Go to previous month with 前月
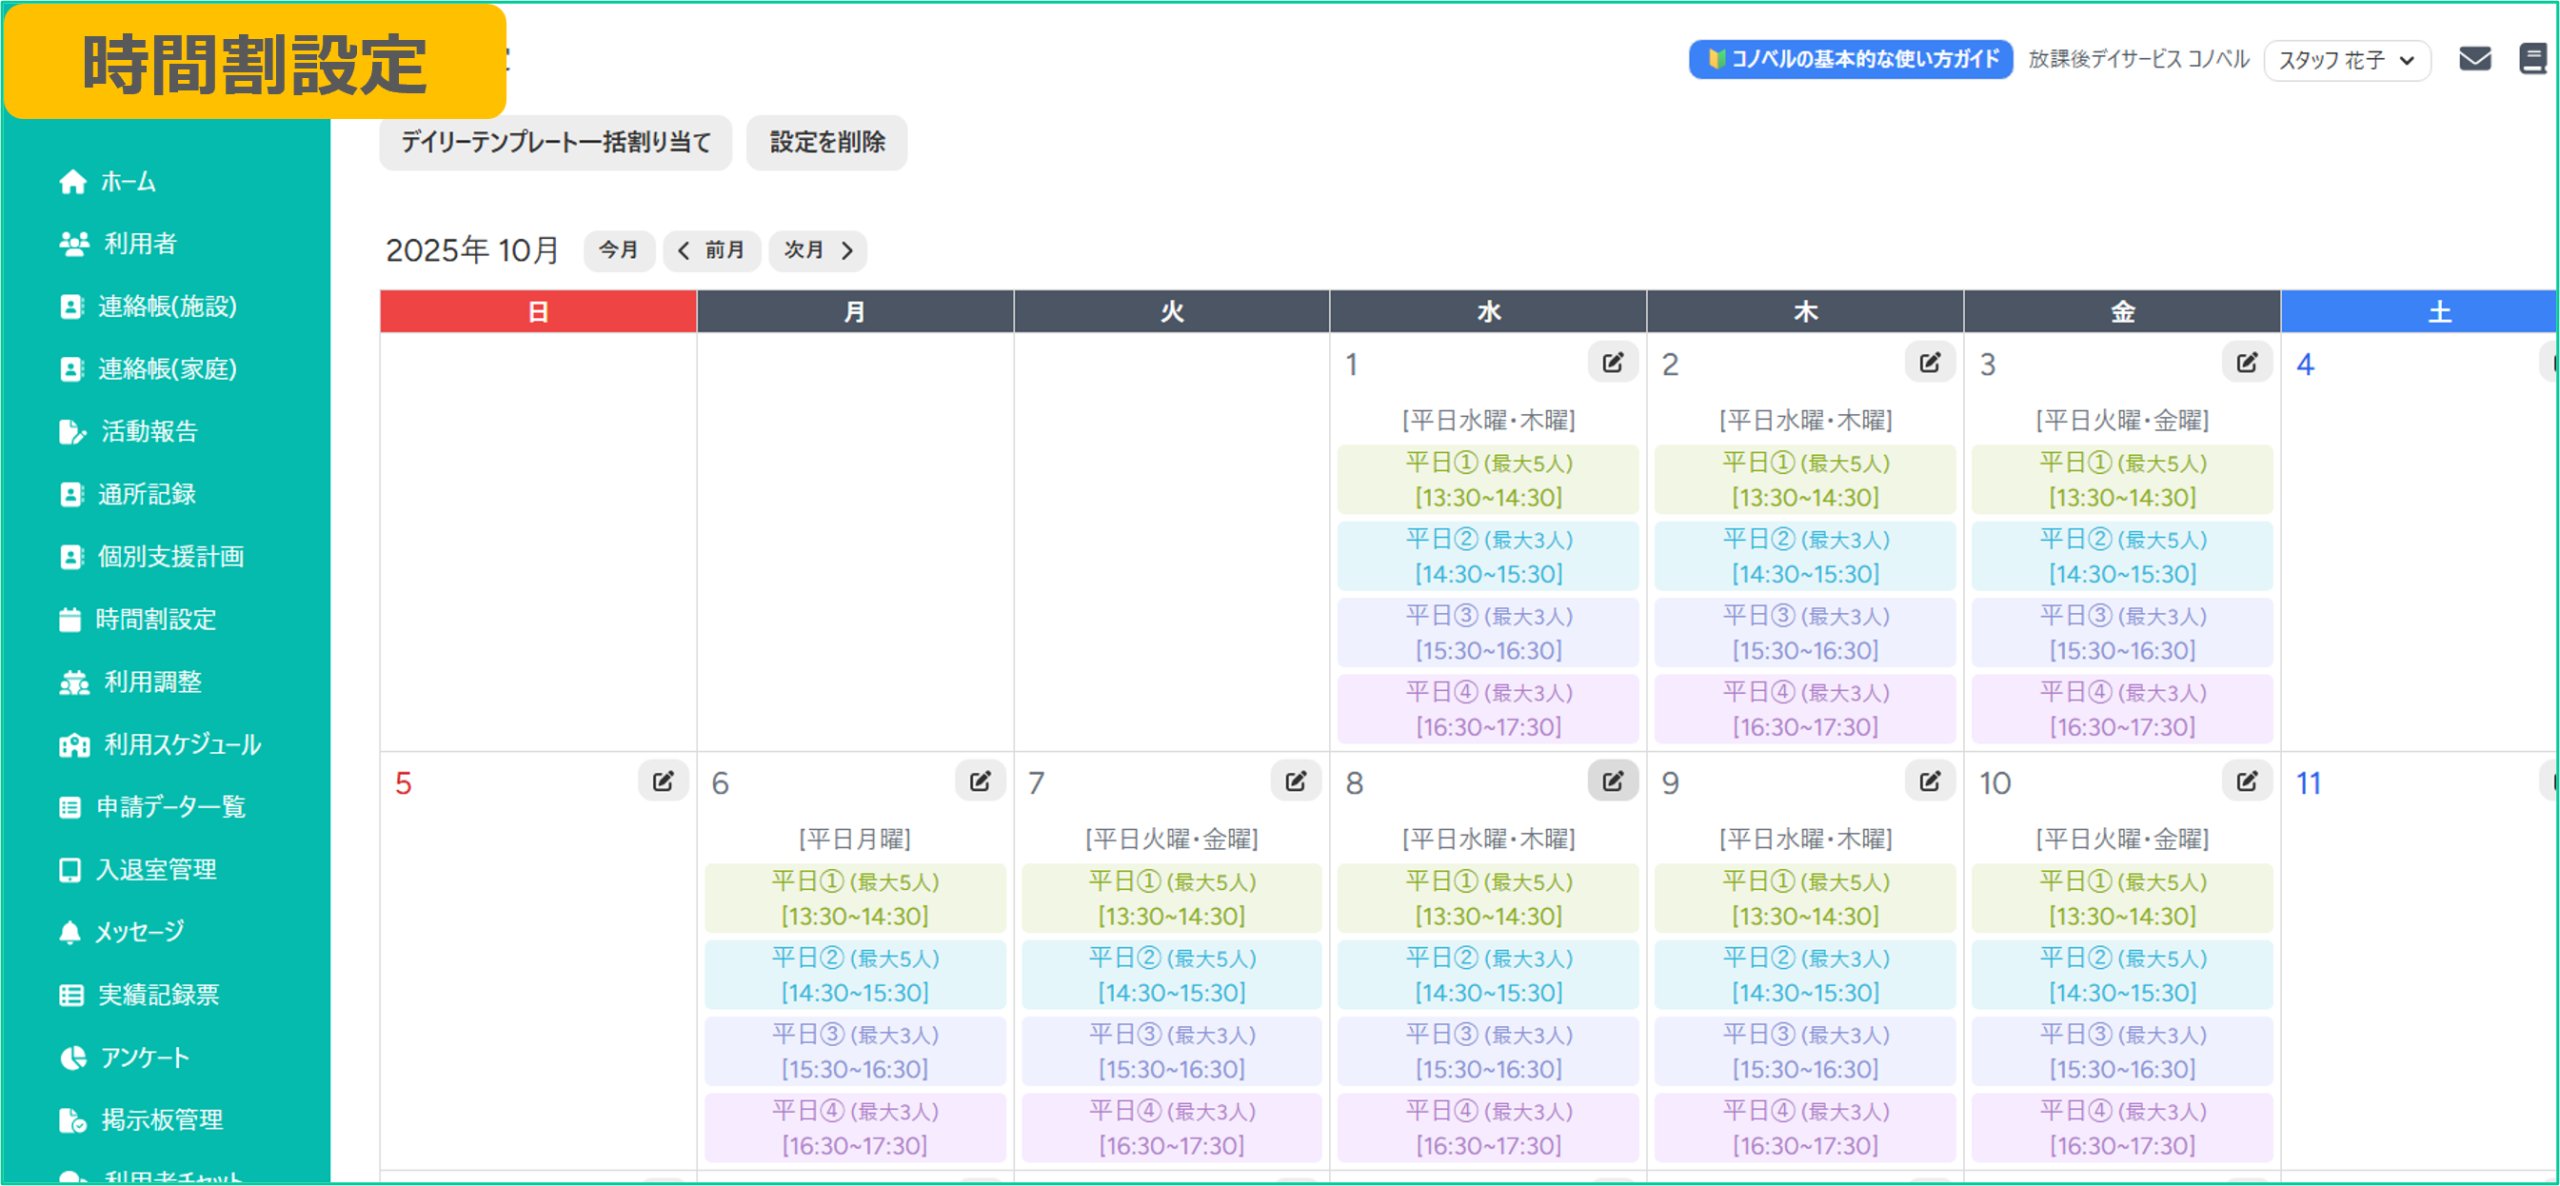The height and width of the screenshot is (1186, 2560). [711, 250]
